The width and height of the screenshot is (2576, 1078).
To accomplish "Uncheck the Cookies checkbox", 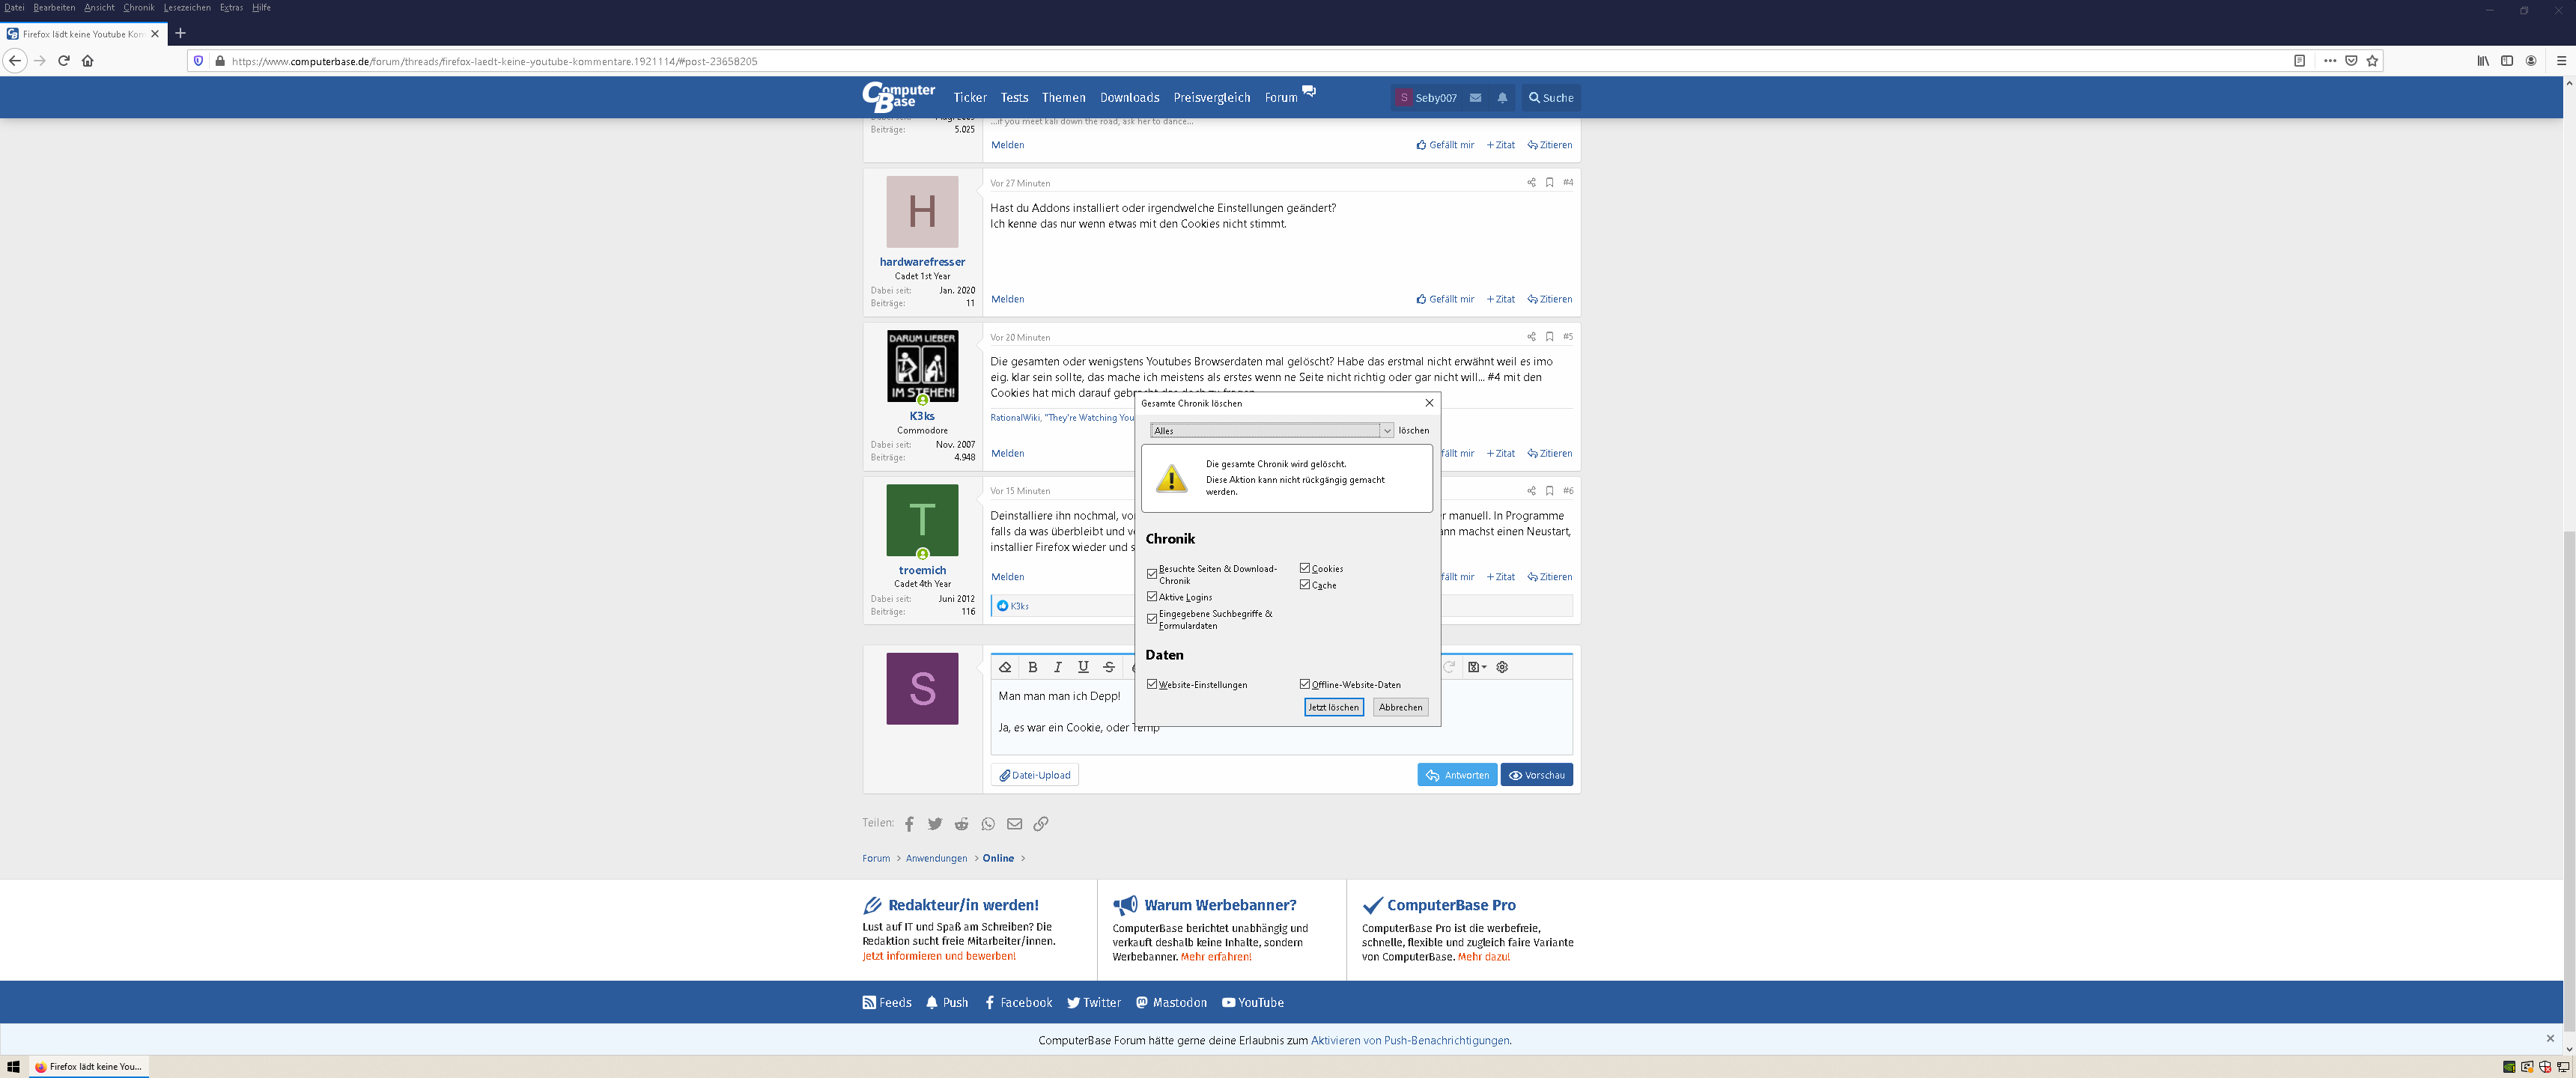I will click(x=1305, y=568).
